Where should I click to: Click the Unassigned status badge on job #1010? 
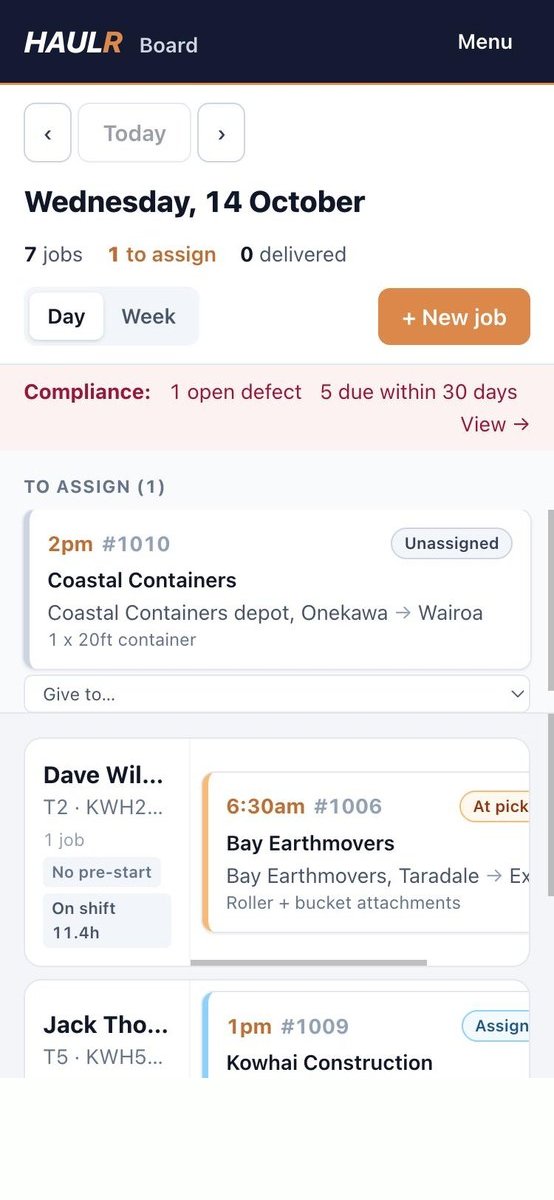click(451, 543)
